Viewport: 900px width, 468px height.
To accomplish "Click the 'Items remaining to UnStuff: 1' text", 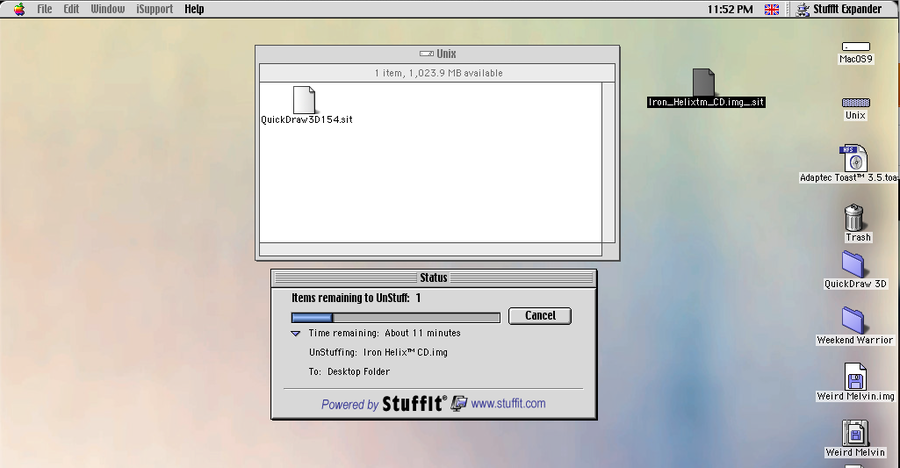I will point(356,298).
